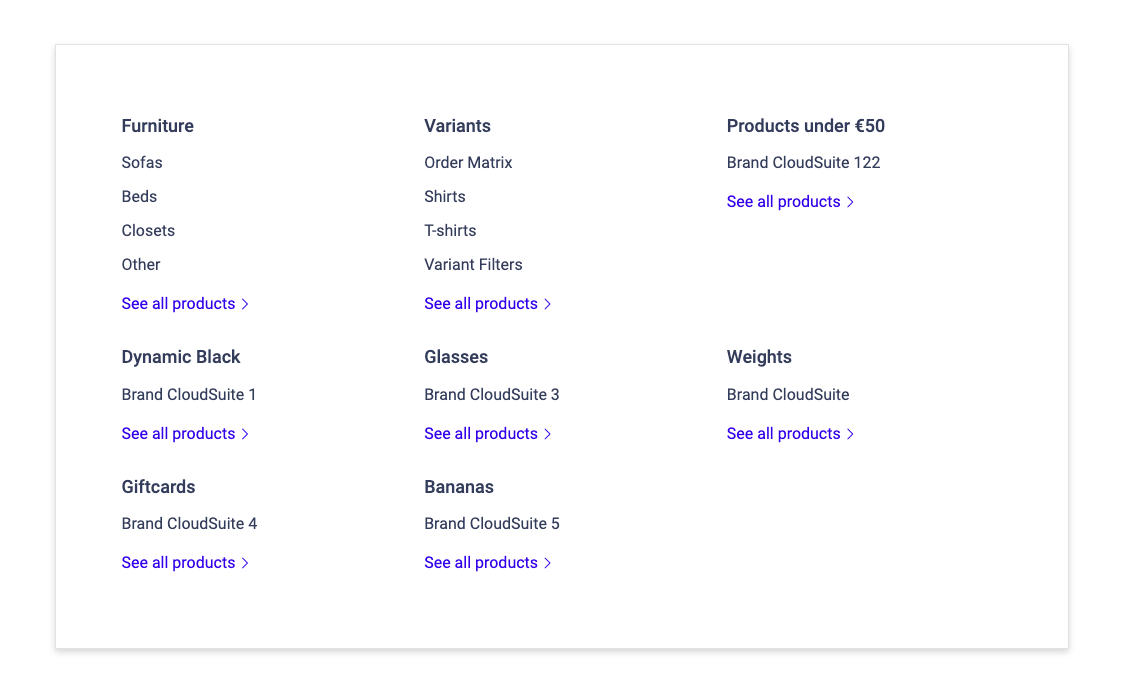Open the Order Matrix link

click(468, 162)
